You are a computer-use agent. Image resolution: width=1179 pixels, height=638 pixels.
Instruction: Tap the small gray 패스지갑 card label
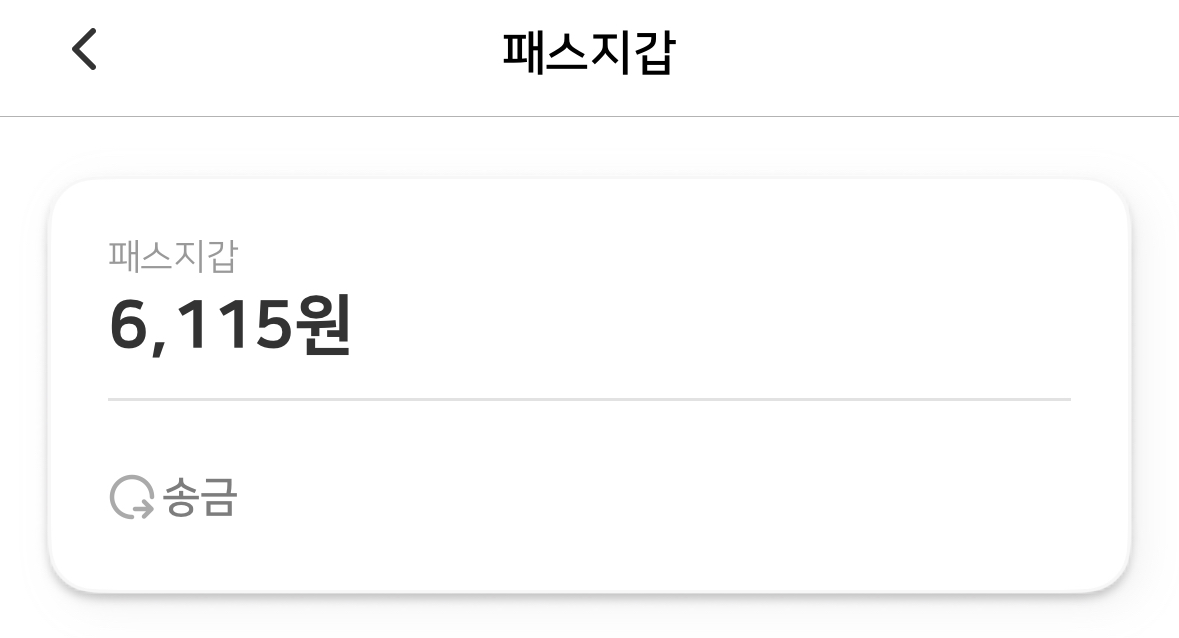(172, 257)
